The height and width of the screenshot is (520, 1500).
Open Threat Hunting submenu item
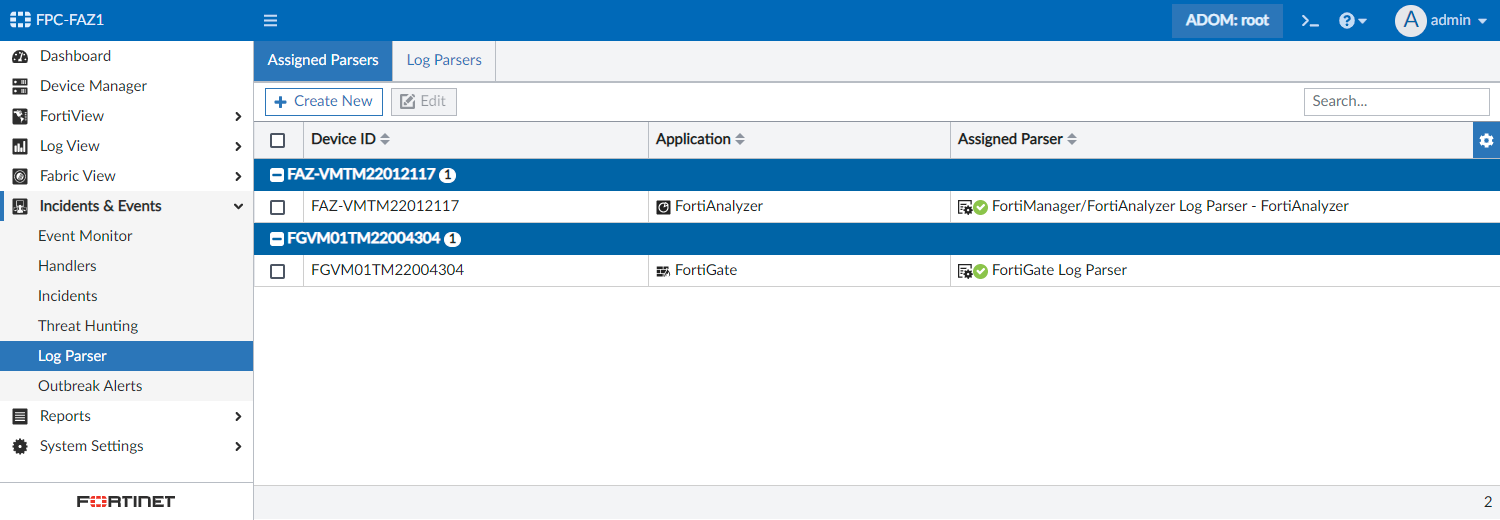pos(126,326)
